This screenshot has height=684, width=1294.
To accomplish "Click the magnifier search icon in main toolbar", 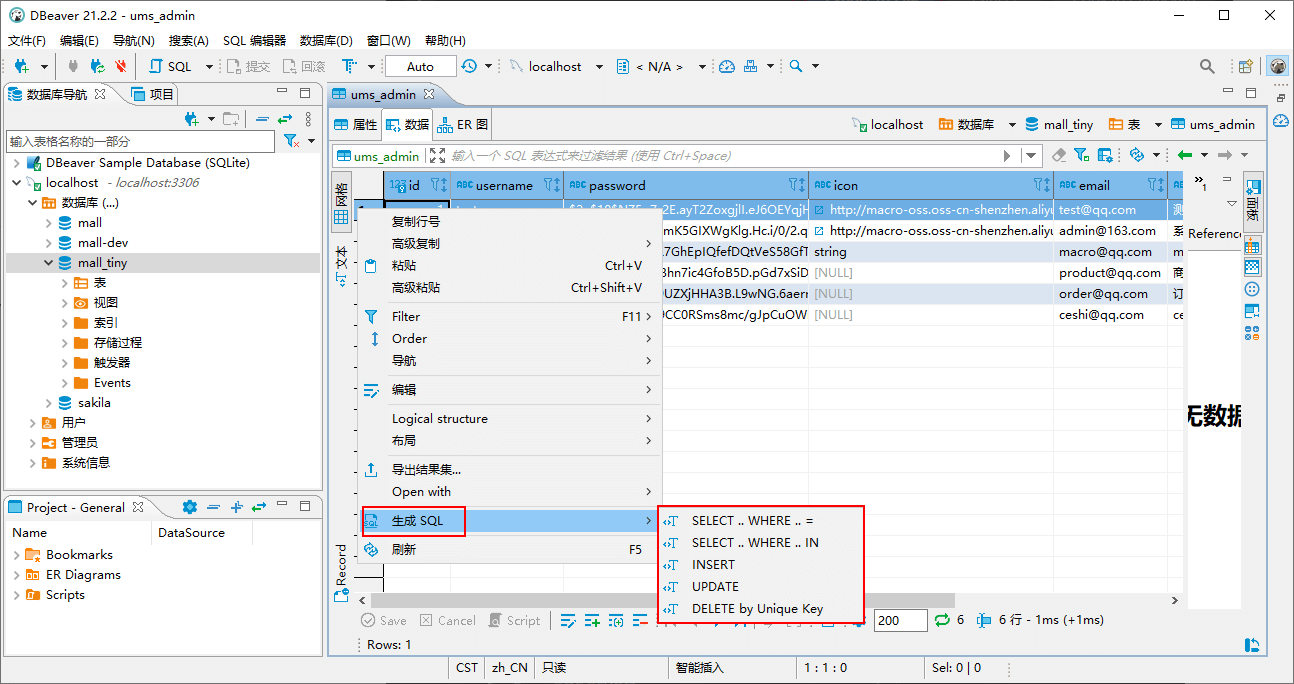I will 796,66.
